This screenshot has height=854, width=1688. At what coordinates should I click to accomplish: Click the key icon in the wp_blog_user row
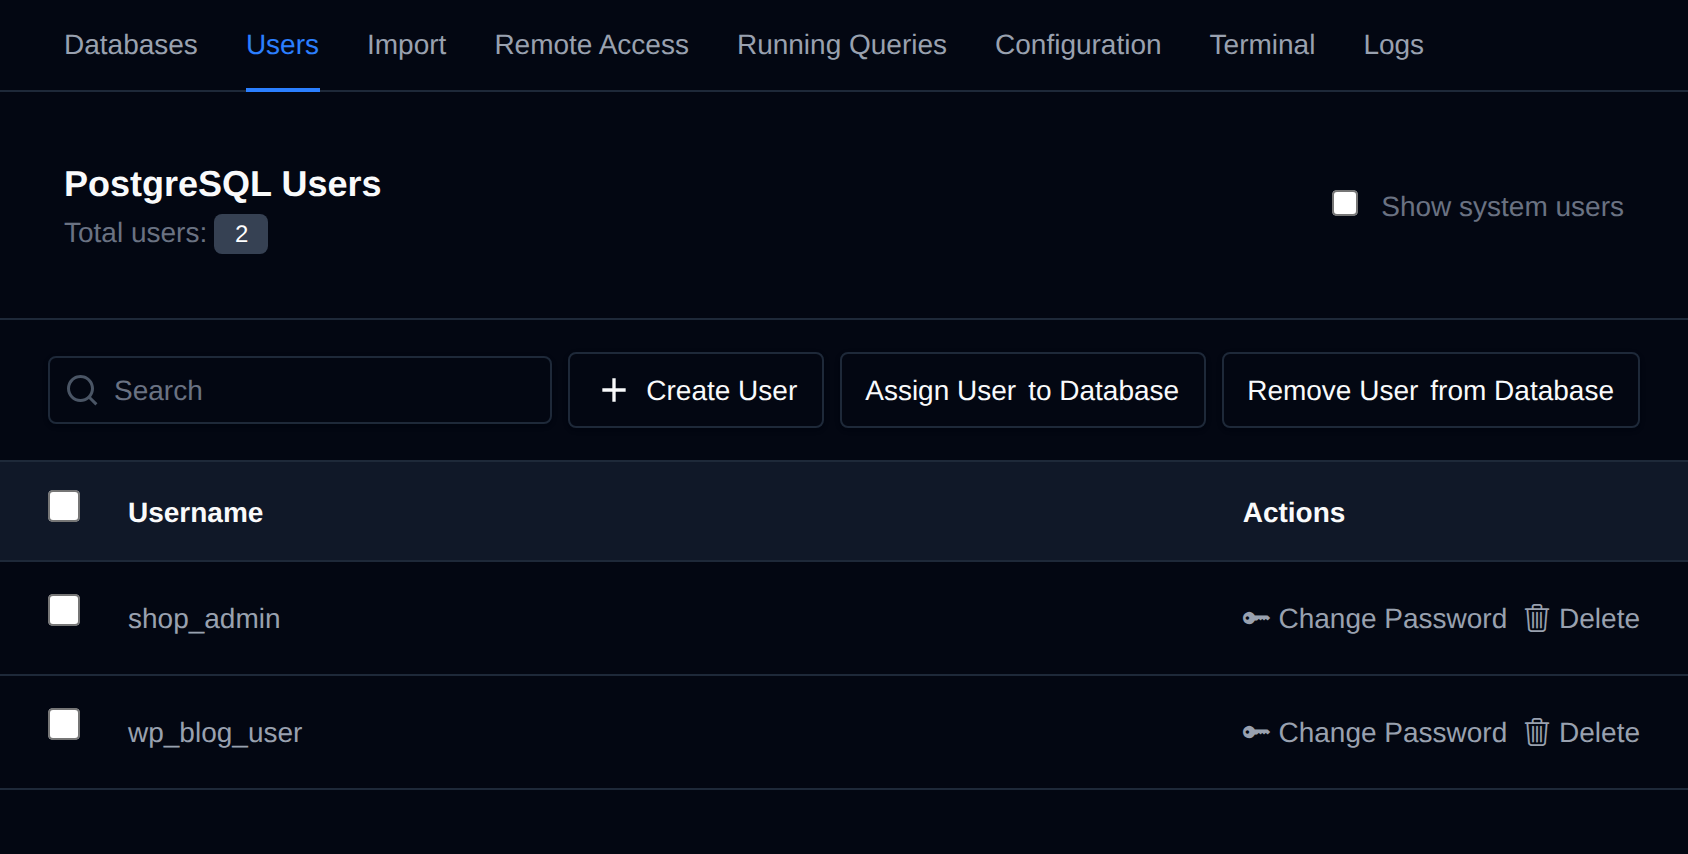click(1256, 732)
